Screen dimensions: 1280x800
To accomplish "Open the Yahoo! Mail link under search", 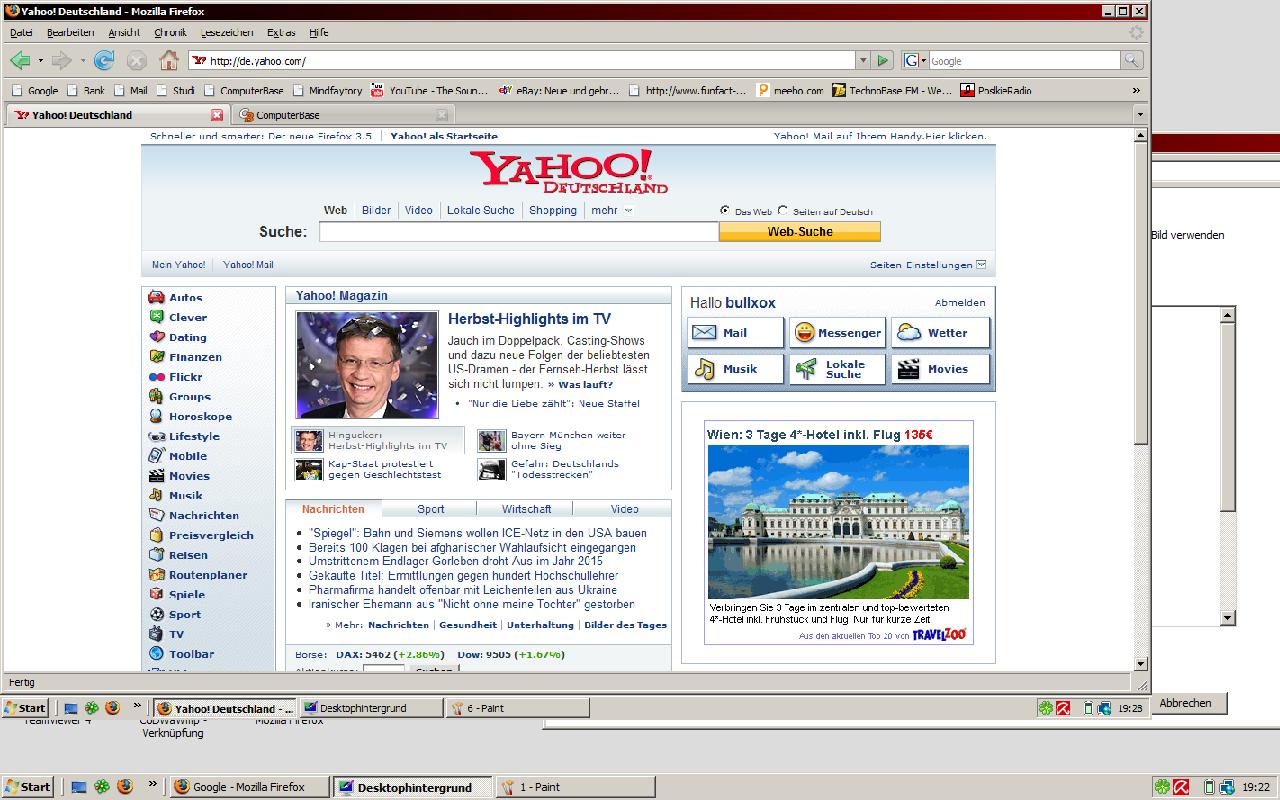I will coord(248,265).
